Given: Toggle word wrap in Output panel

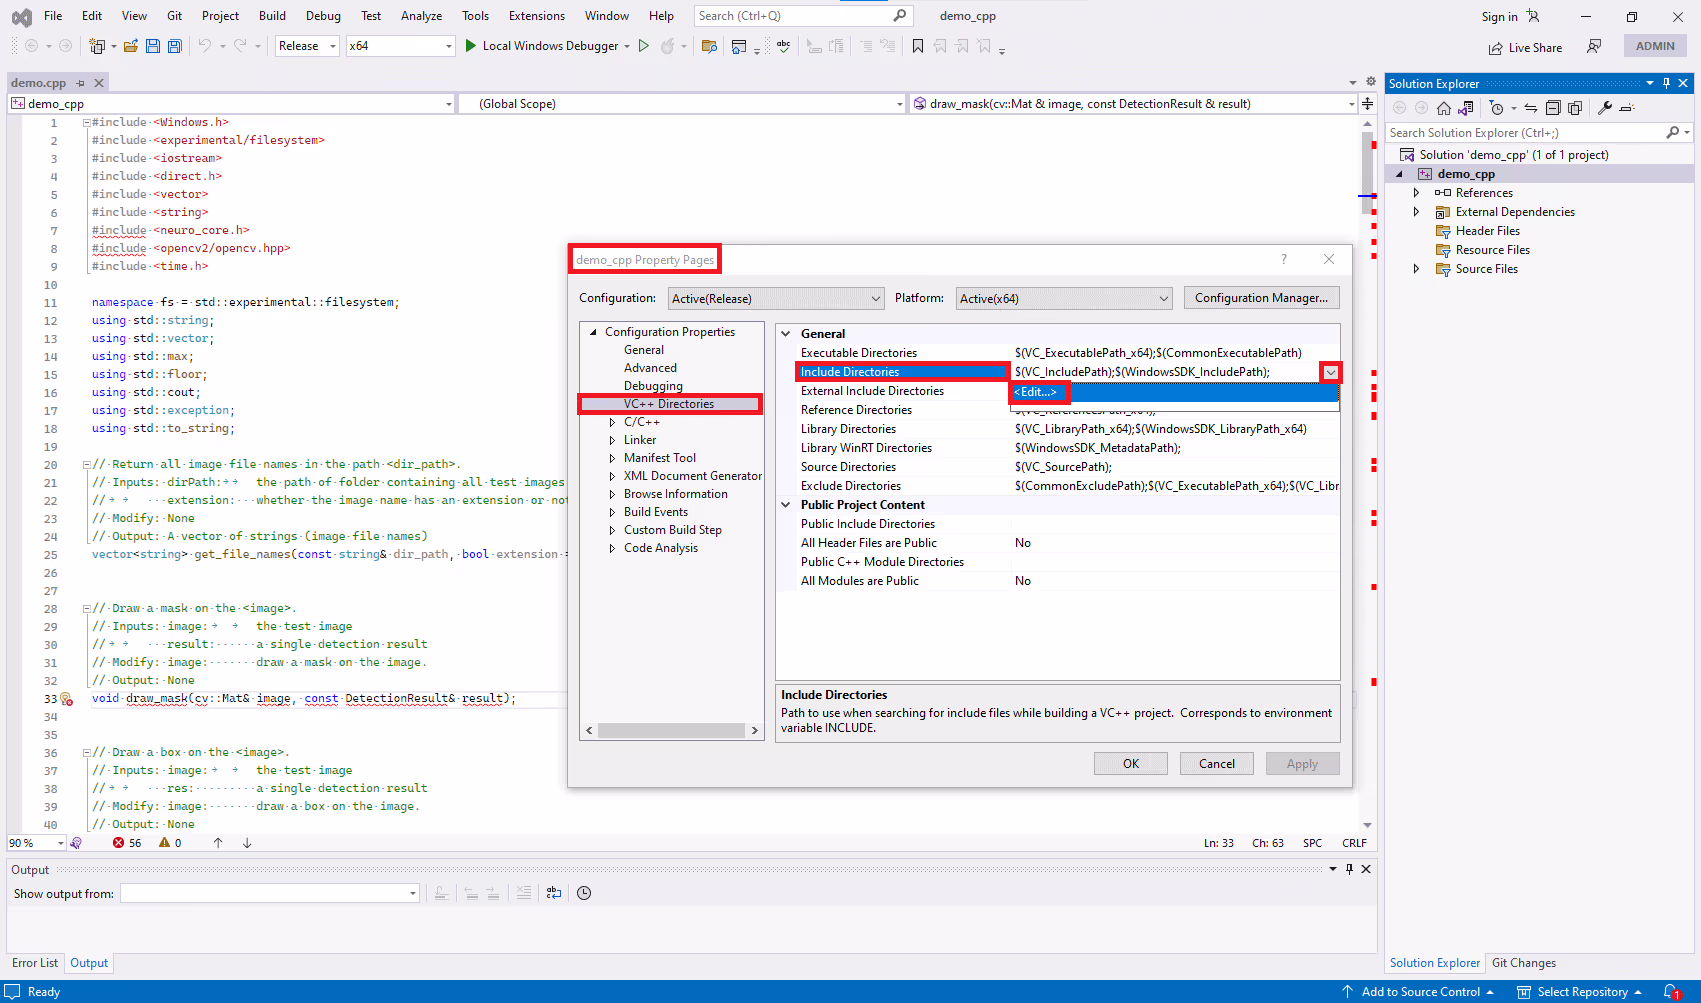Looking at the screenshot, I should coord(554,893).
